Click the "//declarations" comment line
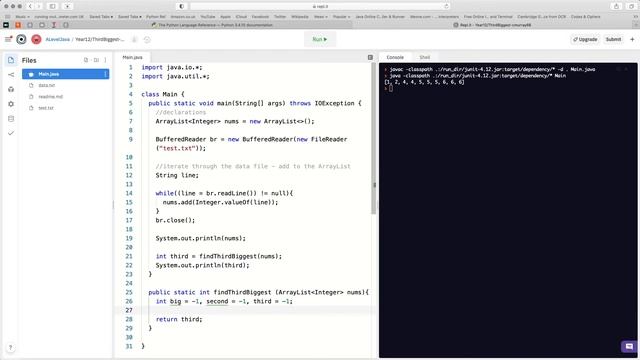Screen dimensions: 640x360 pos(181,112)
